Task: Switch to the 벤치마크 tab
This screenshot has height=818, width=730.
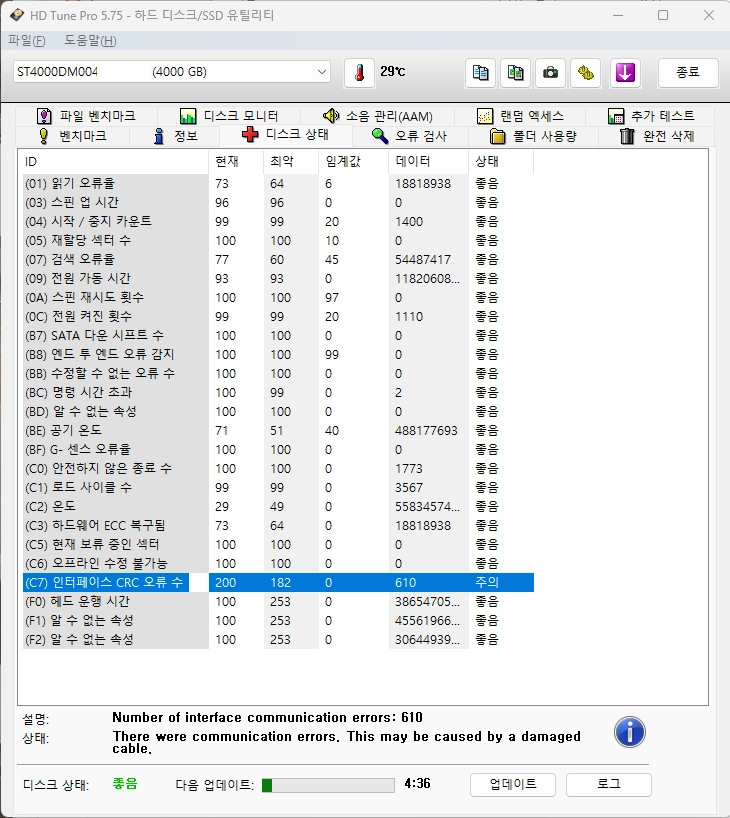Action: coord(73,136)
